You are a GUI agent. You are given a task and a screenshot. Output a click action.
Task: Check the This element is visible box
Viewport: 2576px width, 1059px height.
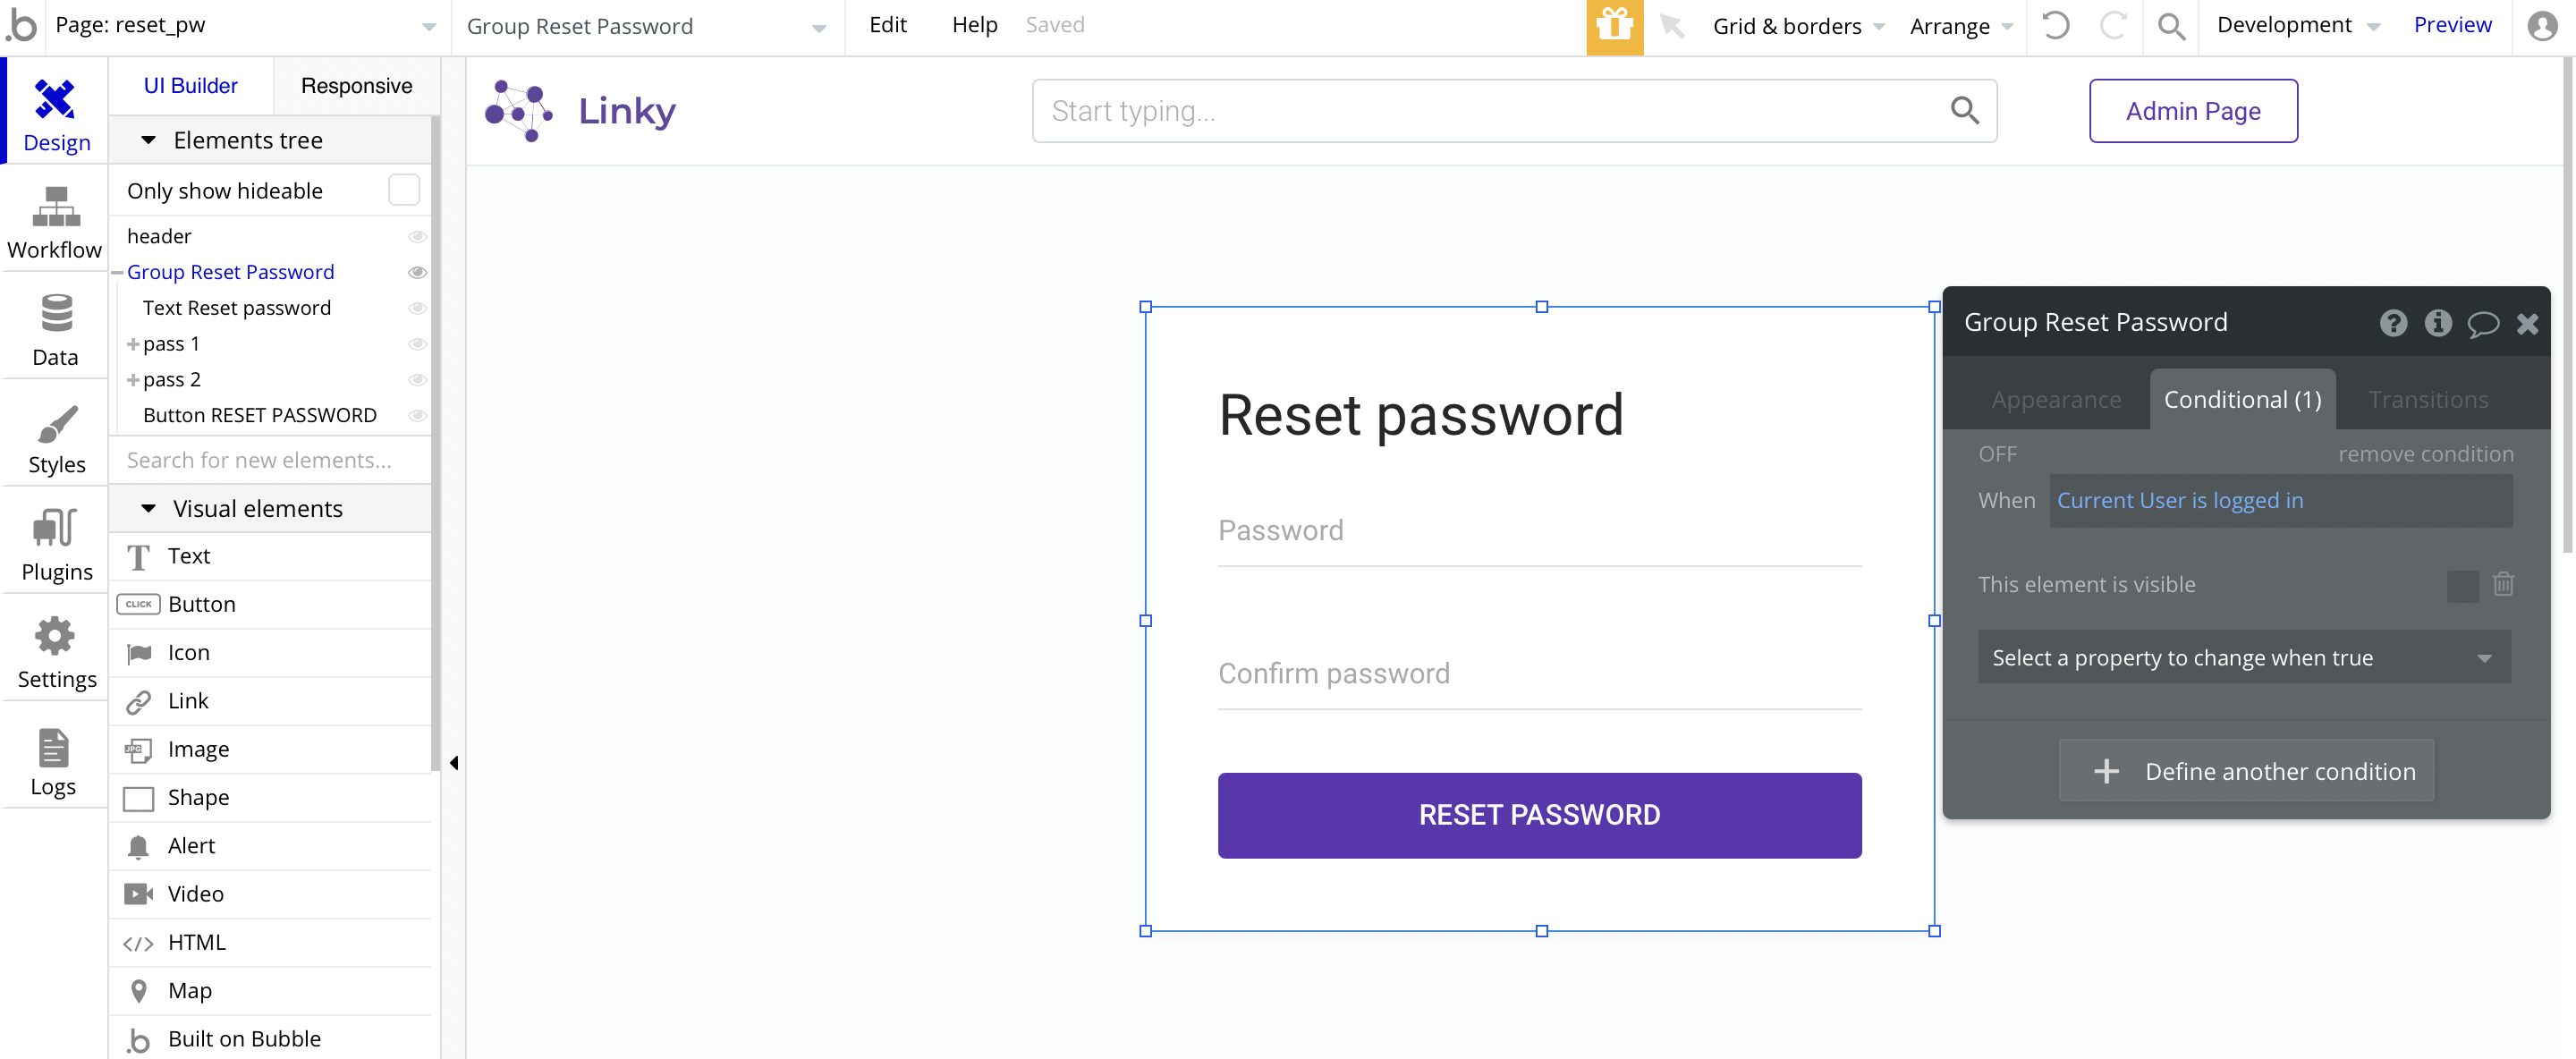[2462, 585]
